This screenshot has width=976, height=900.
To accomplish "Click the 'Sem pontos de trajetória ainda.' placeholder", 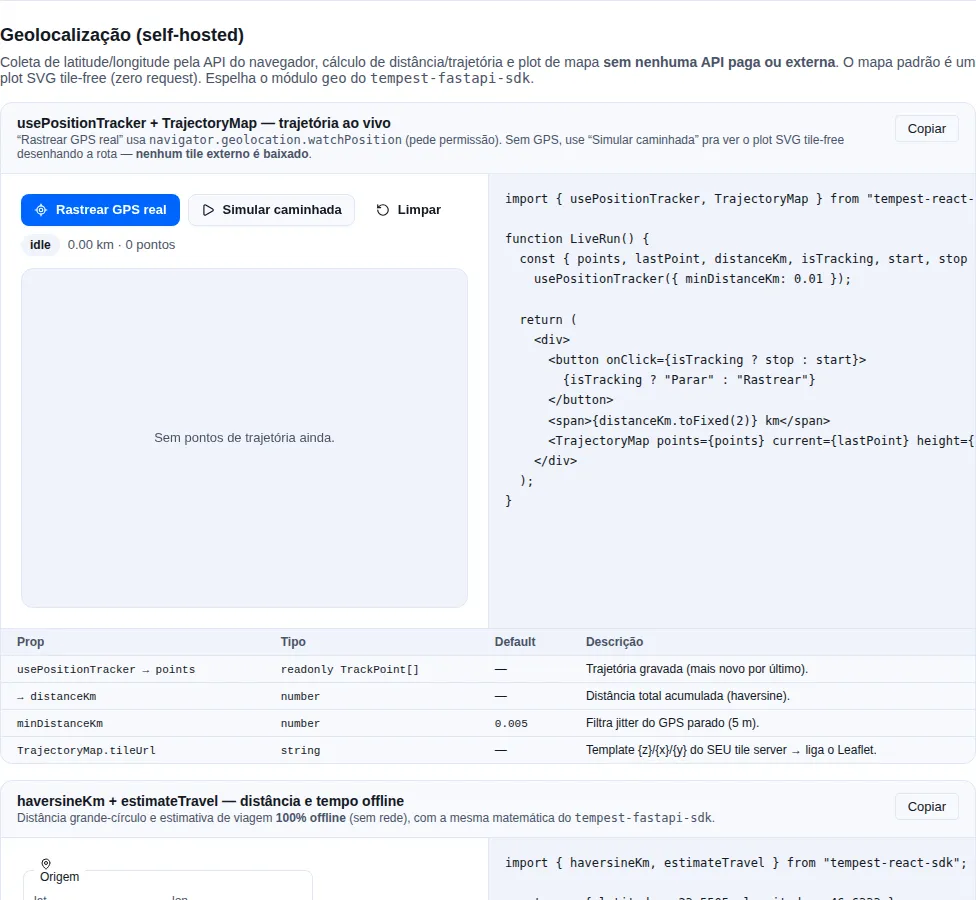I will [x=244, y=438].
